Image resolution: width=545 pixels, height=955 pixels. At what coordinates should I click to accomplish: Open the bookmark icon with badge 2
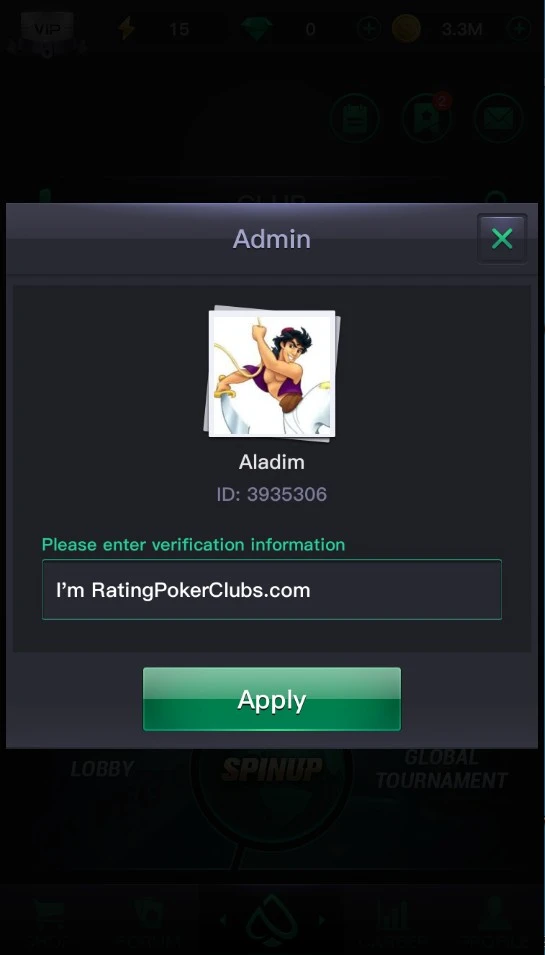pyautogui.click(x=426, y=118)
